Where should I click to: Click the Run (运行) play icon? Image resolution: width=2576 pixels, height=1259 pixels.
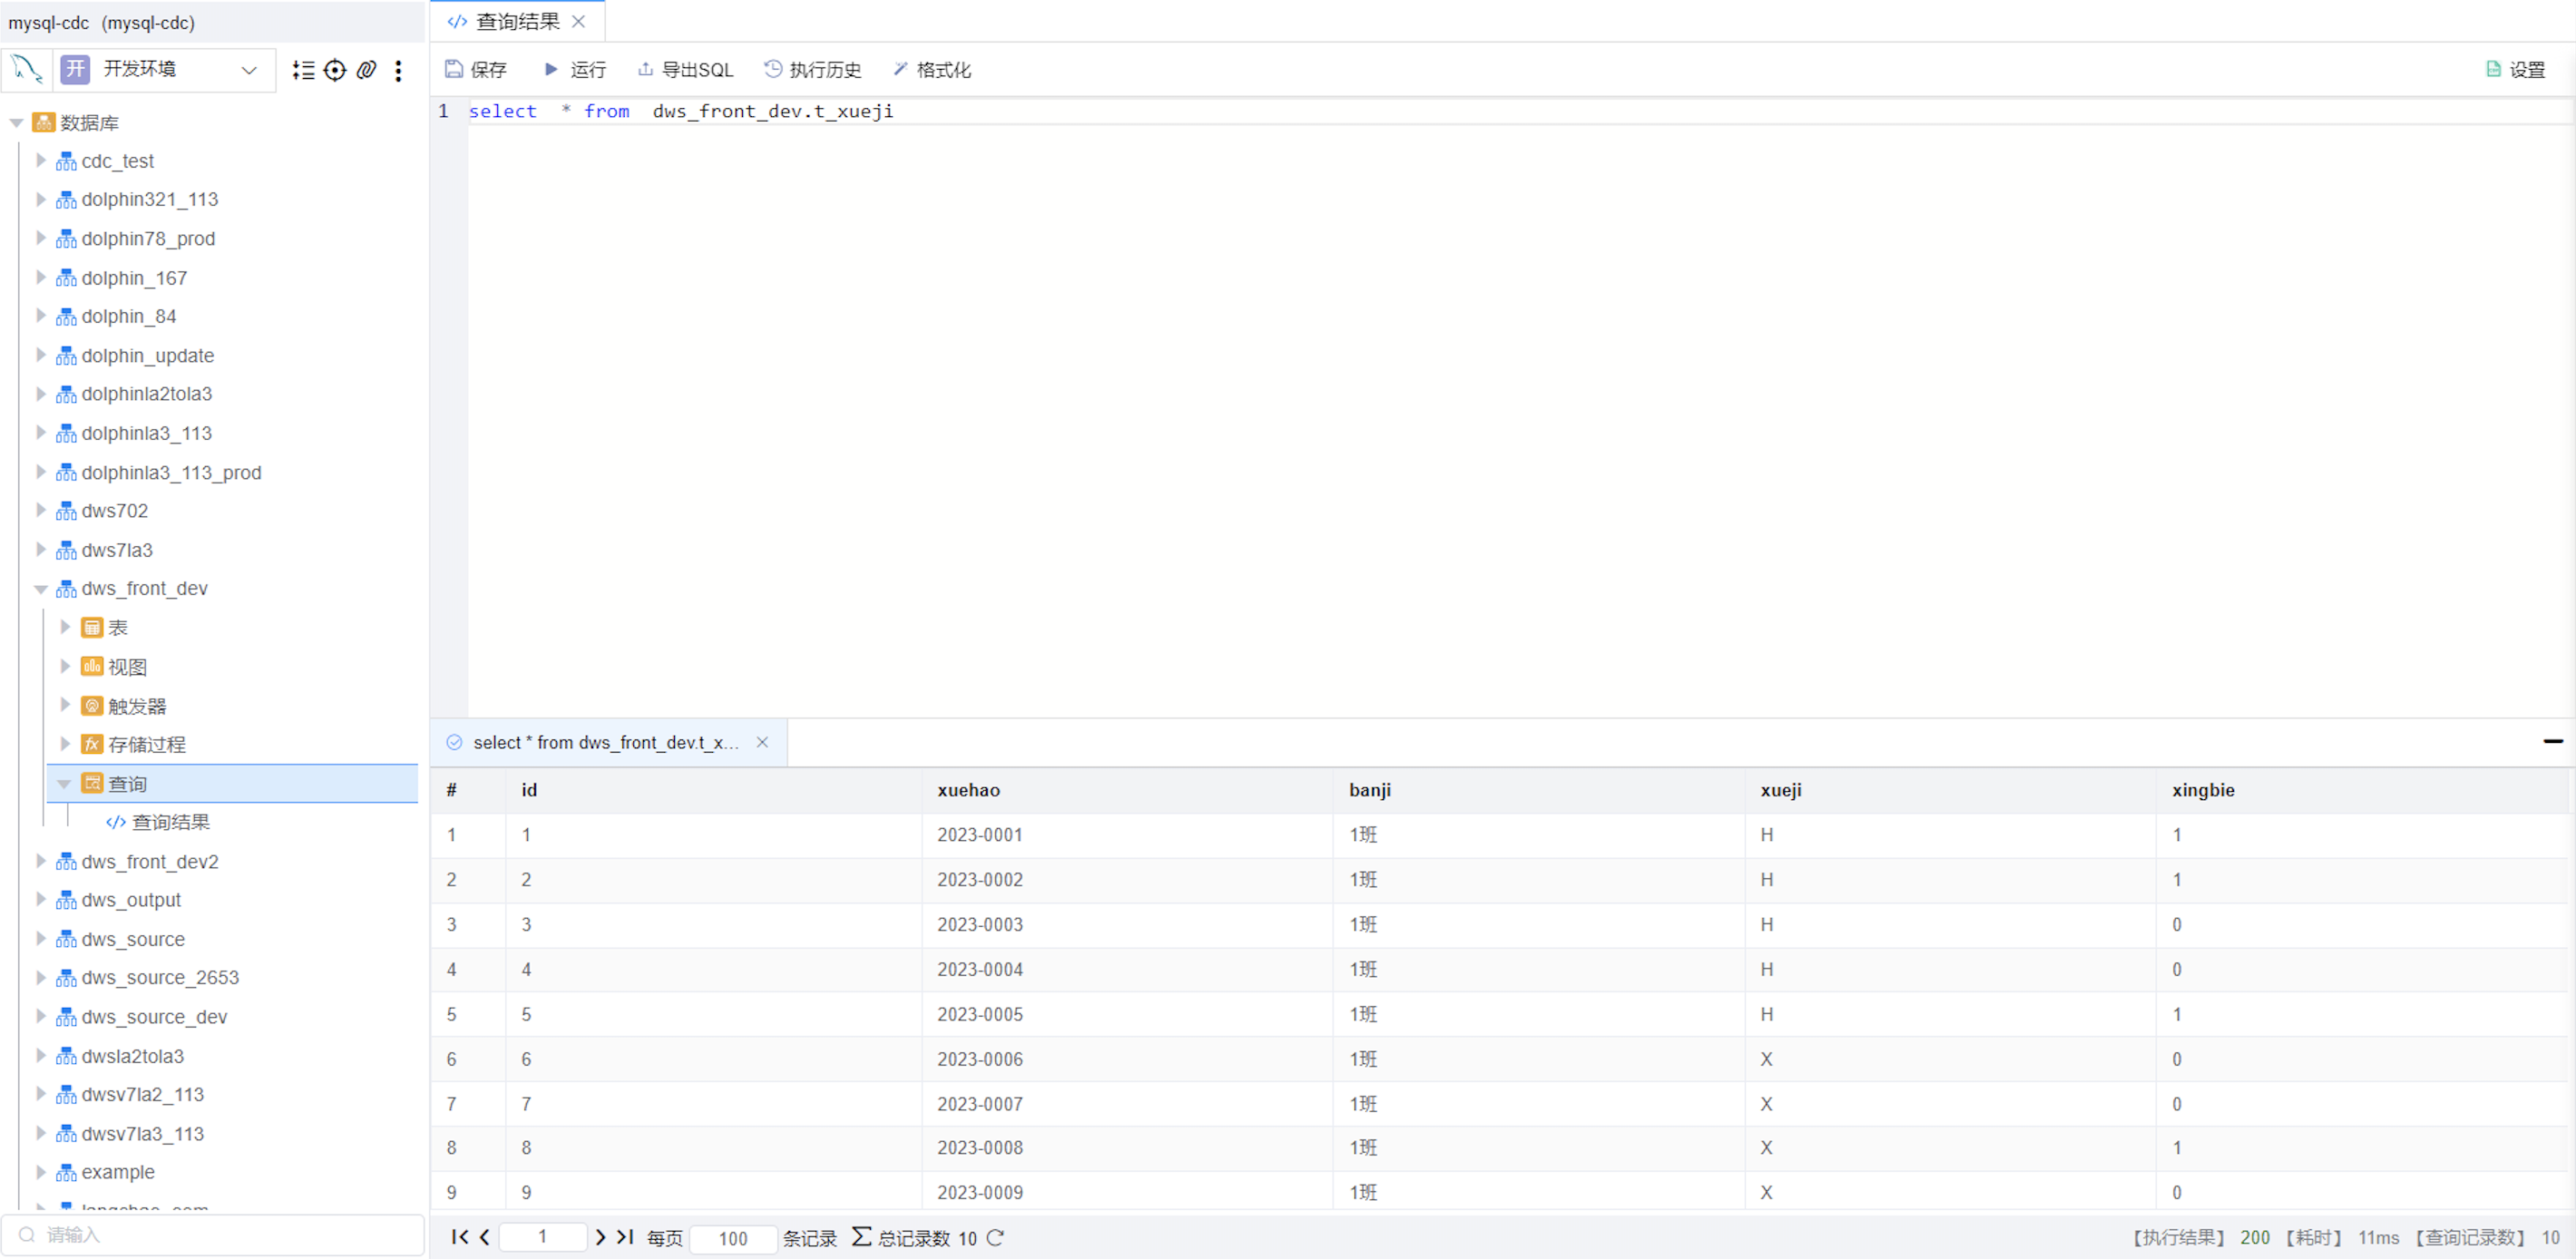coord(551,69)
